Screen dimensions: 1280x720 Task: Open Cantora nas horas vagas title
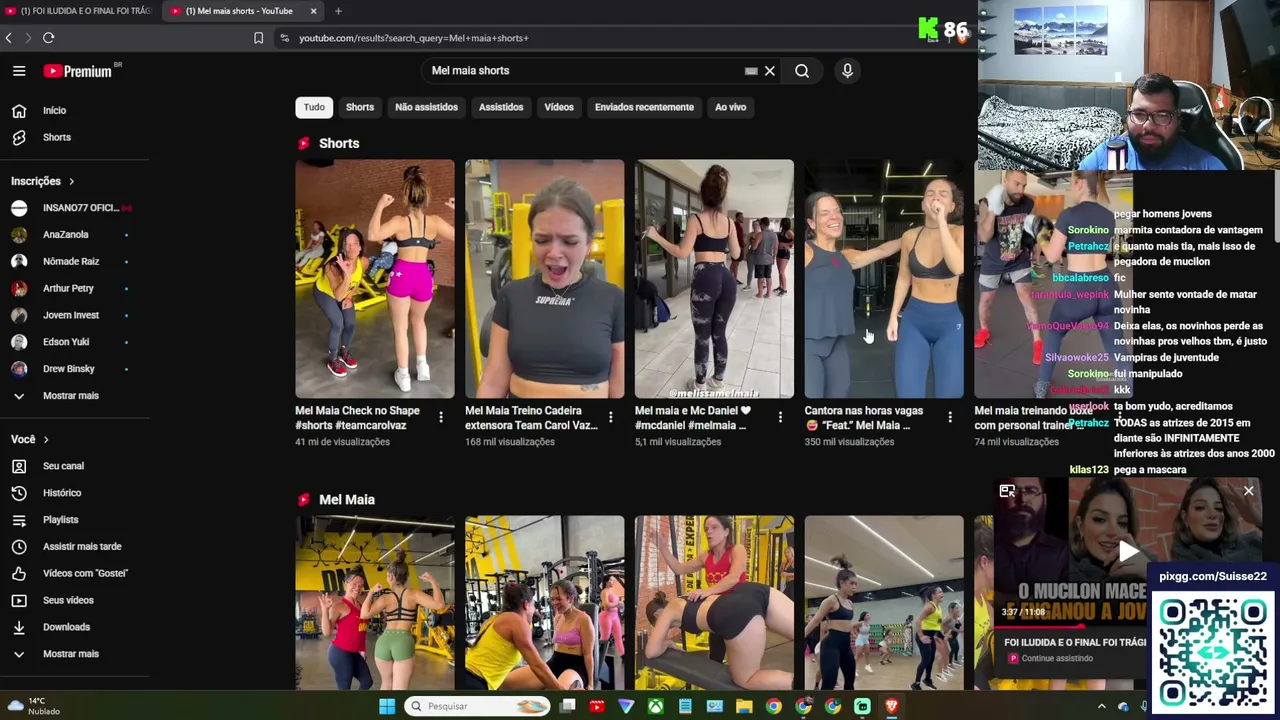[x=864, y=418]
